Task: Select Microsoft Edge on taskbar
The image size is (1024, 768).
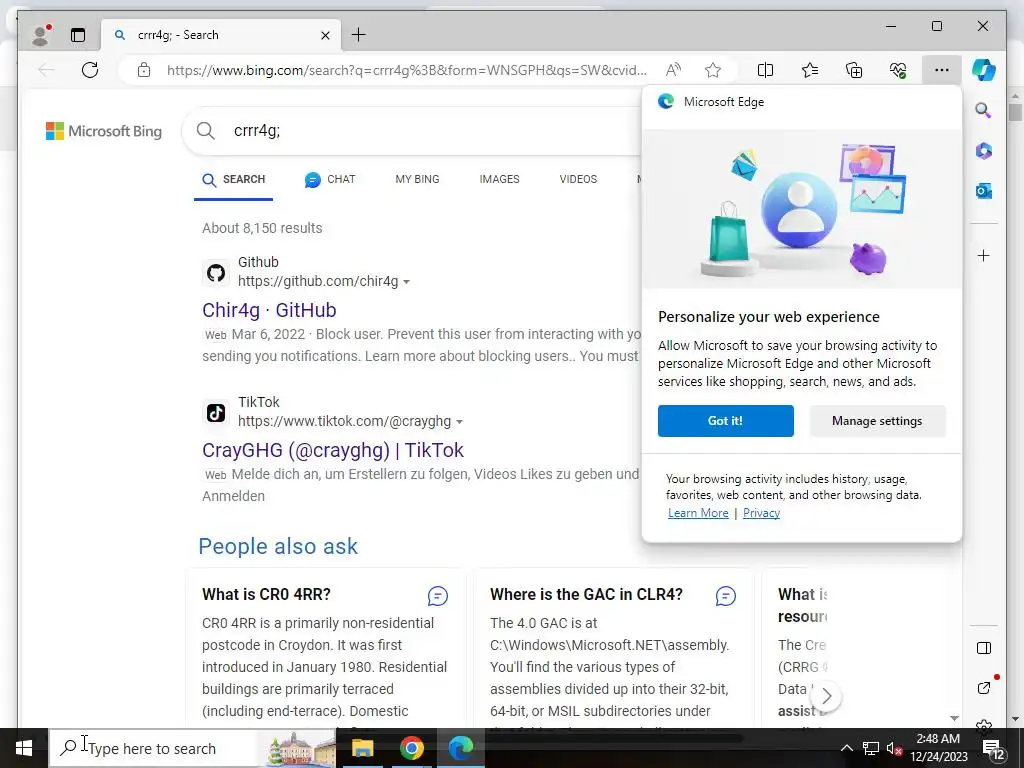Action: click(x=460, y=748)
